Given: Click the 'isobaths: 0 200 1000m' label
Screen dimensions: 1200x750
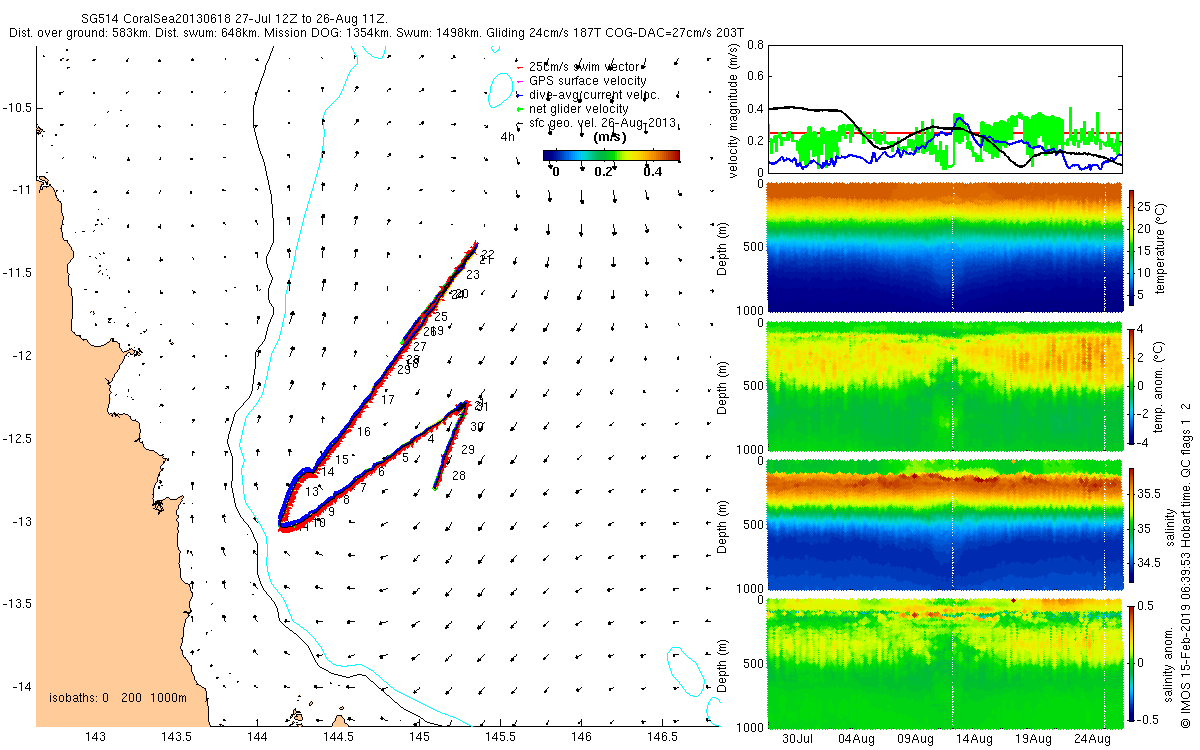Looking at the screenshot, I should [x=126, y=697].
